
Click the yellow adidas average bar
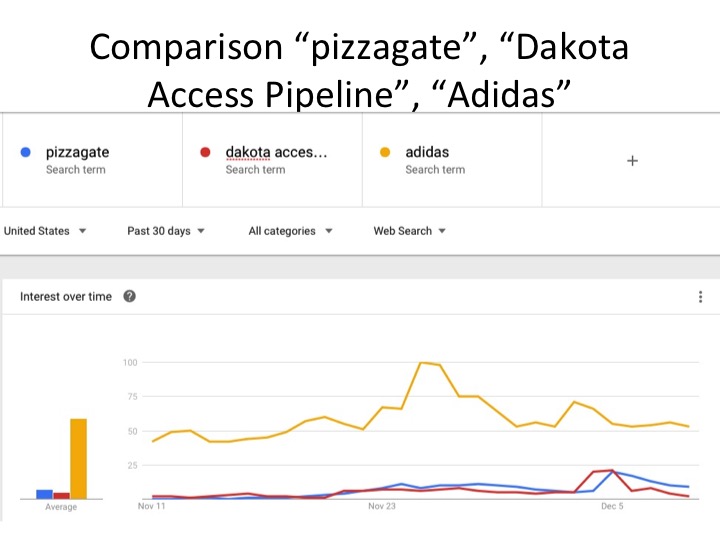coord(79,458)
